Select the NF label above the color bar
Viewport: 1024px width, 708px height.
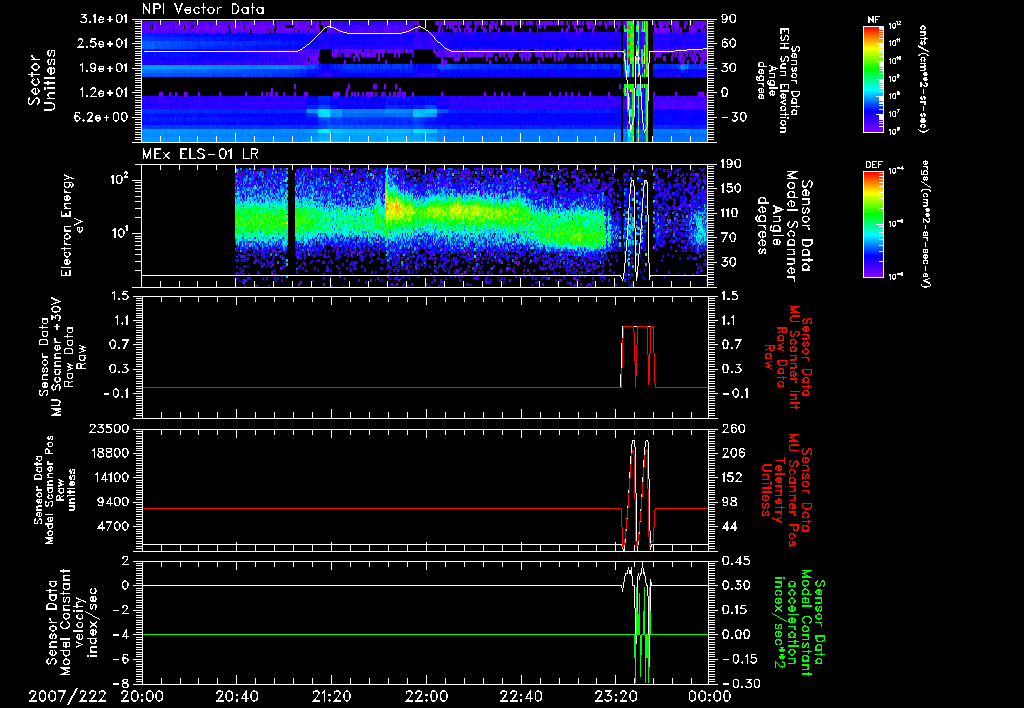click(873, 20)
